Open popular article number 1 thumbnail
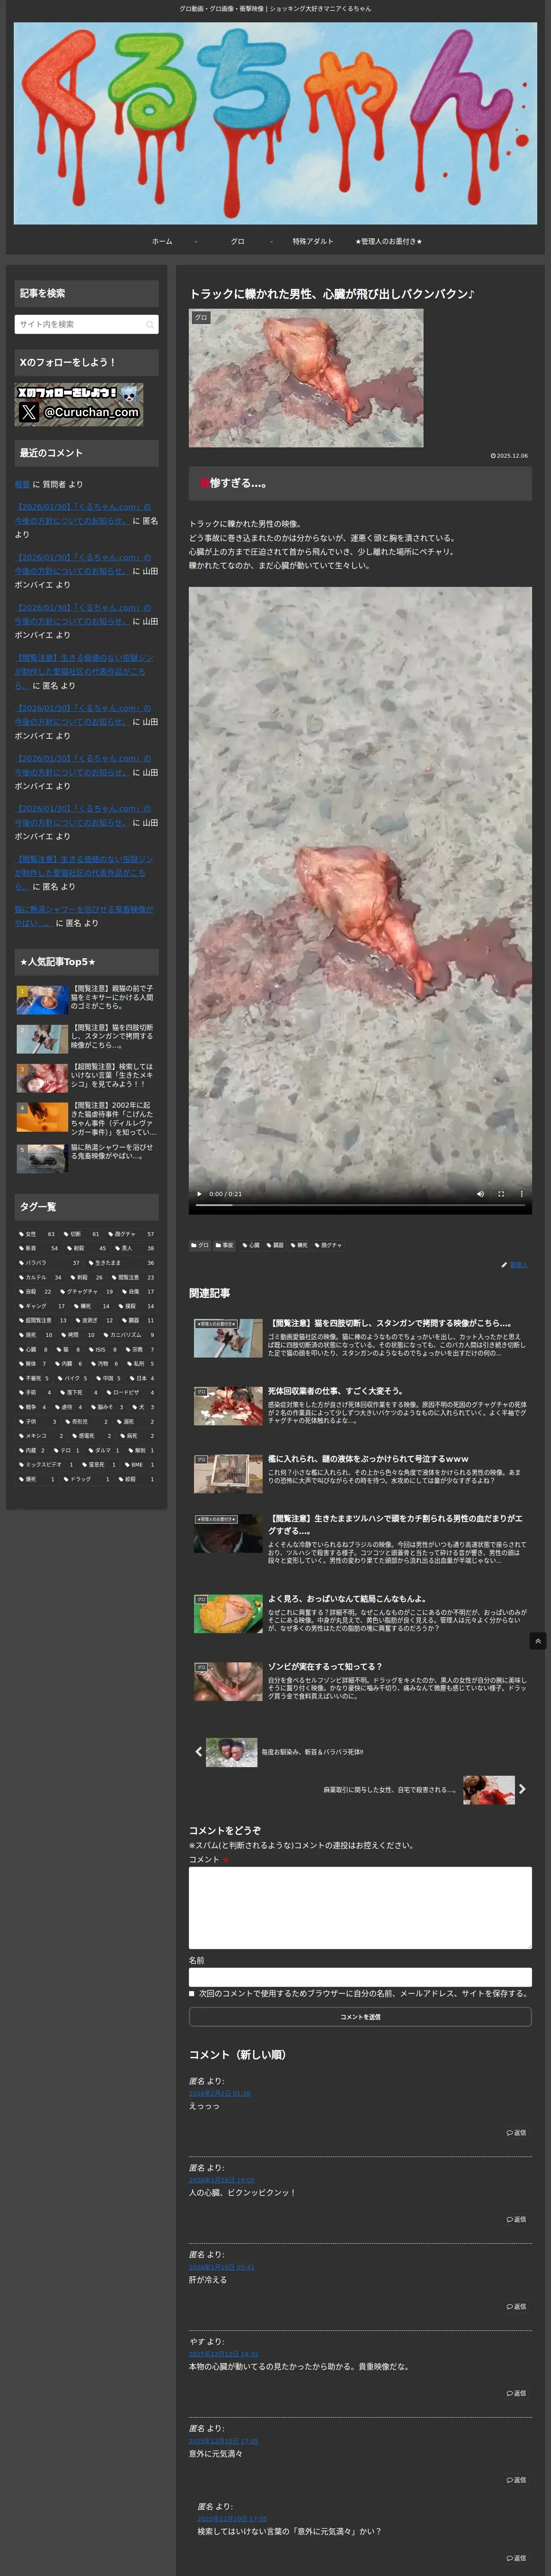 point(42,1000)
